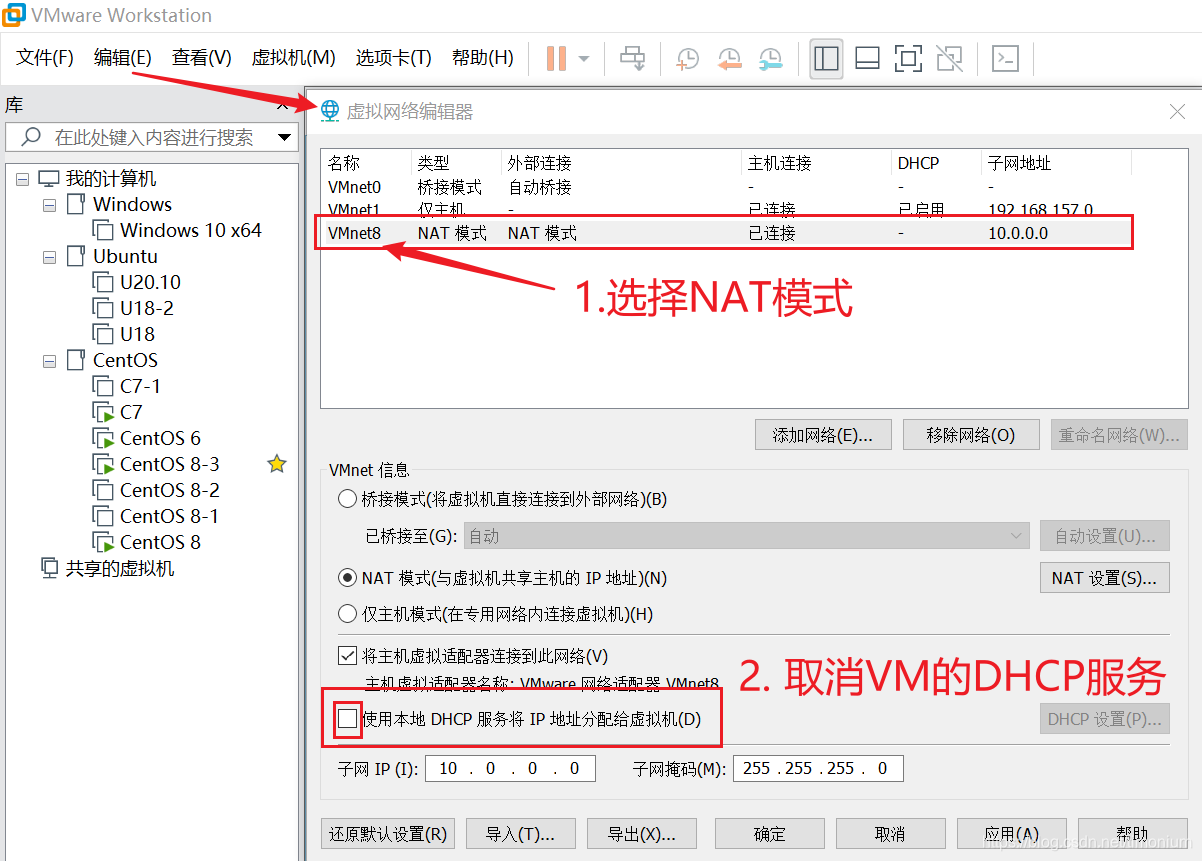This screenshot has height=861, width=1202.
Task: Collapse the CentOS folder node
Action: pos(50,361)
